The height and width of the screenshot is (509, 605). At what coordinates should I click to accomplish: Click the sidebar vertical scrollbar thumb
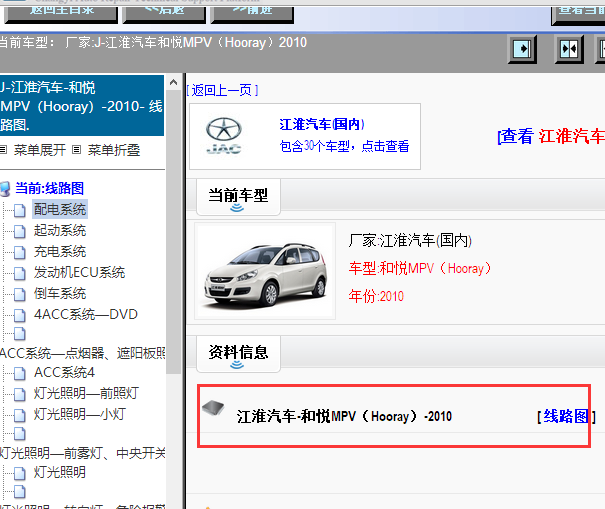(x=173, y=232)
